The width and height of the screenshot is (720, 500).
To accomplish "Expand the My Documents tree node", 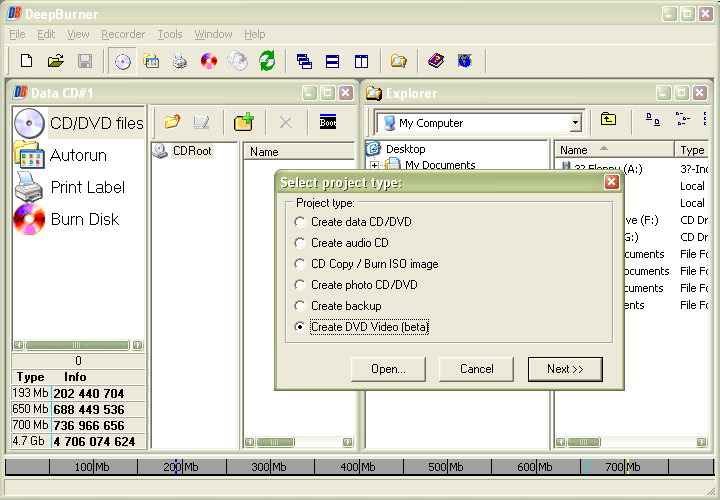I will pos(375,165).
